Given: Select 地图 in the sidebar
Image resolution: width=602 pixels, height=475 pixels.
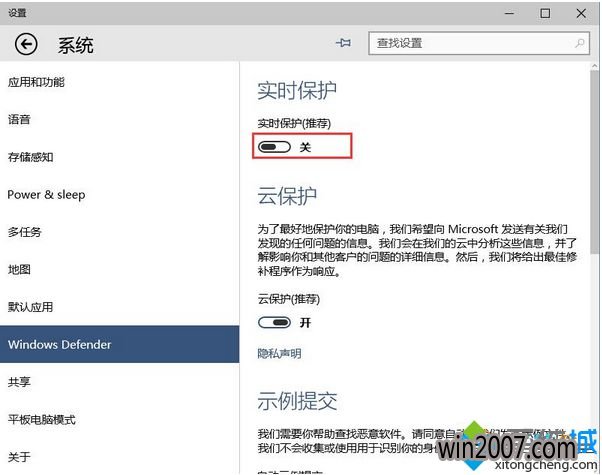Looking at the screenshot, I should pos(19,269).
